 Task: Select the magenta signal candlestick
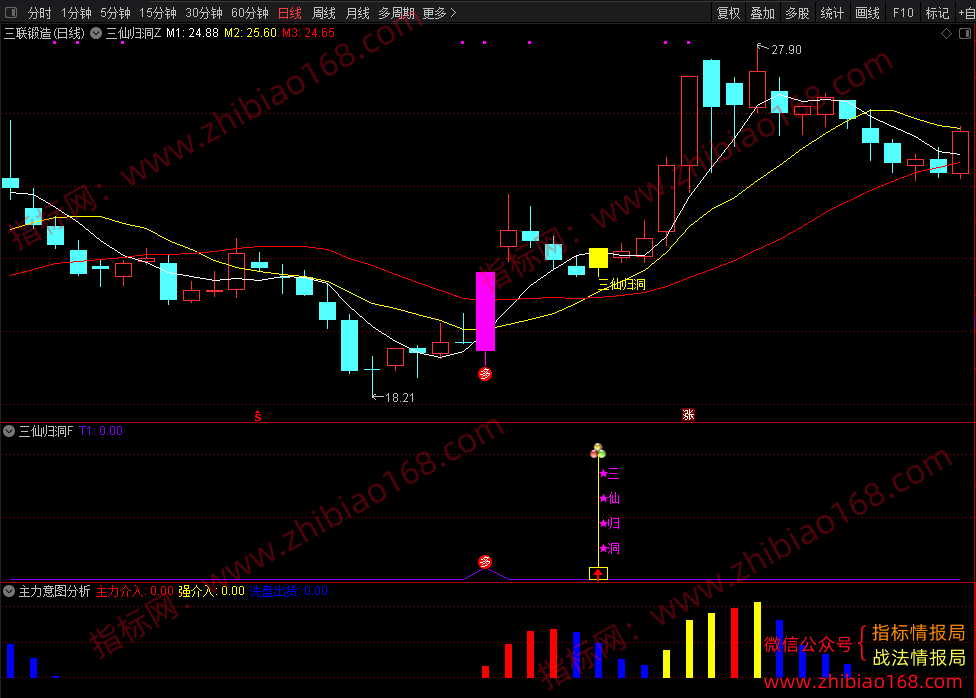486,311
